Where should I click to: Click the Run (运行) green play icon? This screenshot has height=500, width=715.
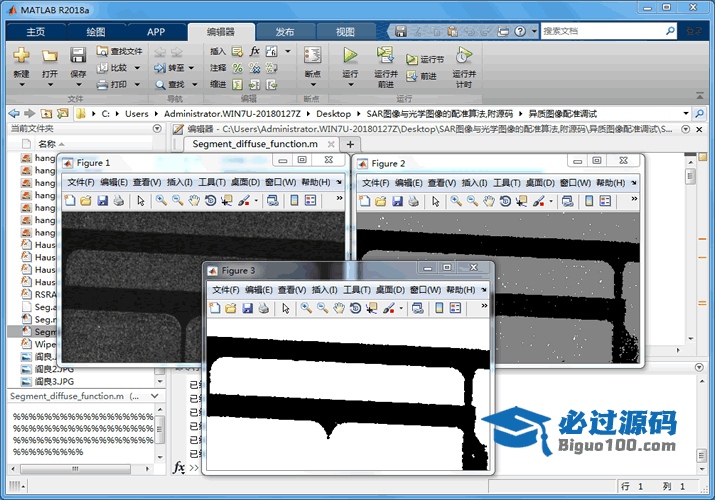pos(350,56)
